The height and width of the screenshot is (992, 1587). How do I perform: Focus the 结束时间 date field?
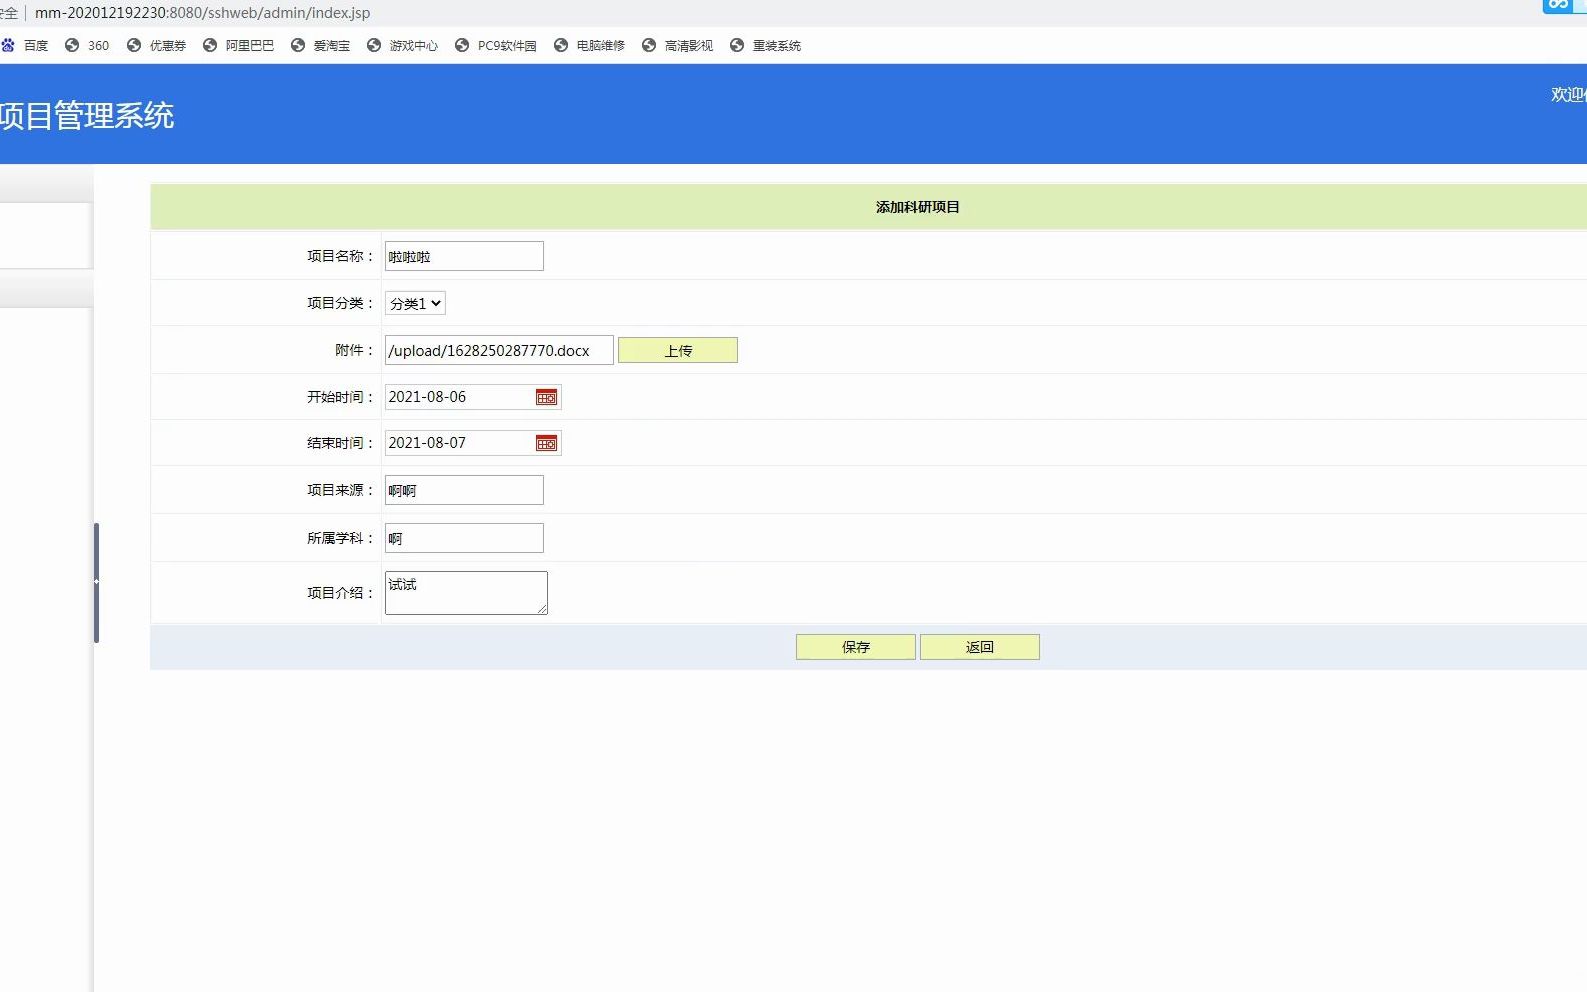473,443
